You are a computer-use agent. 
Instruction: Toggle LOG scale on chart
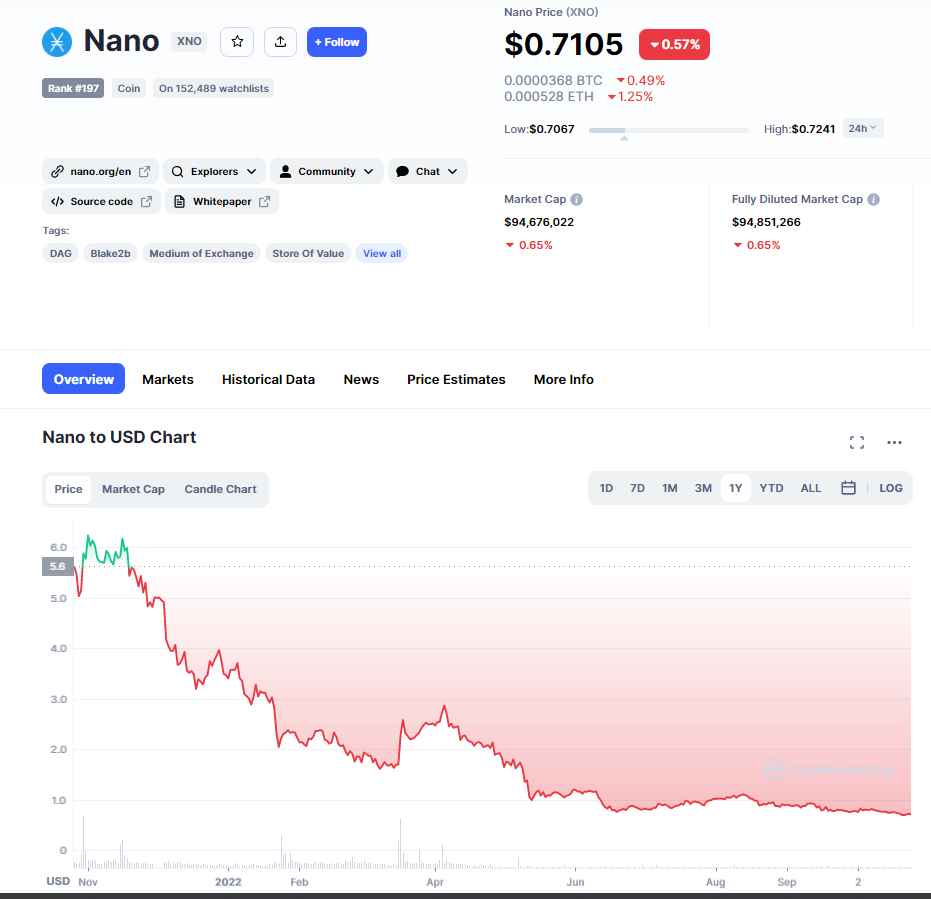coord(891,488)
